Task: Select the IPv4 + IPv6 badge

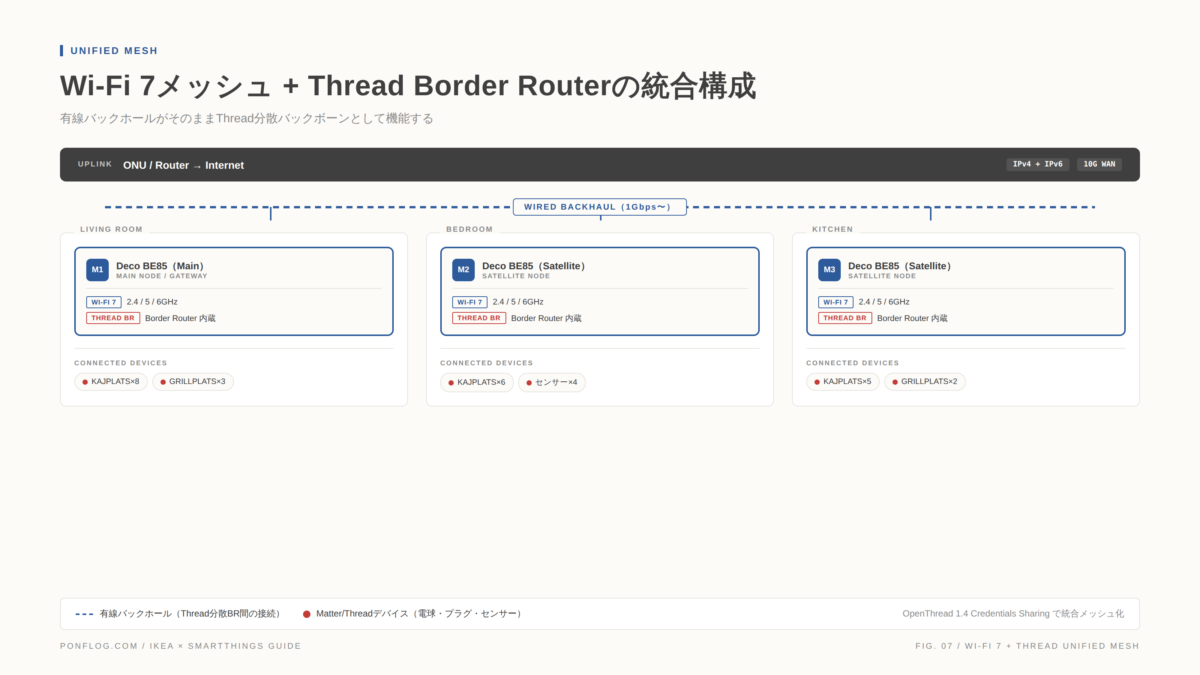Action: [1037, 164]
